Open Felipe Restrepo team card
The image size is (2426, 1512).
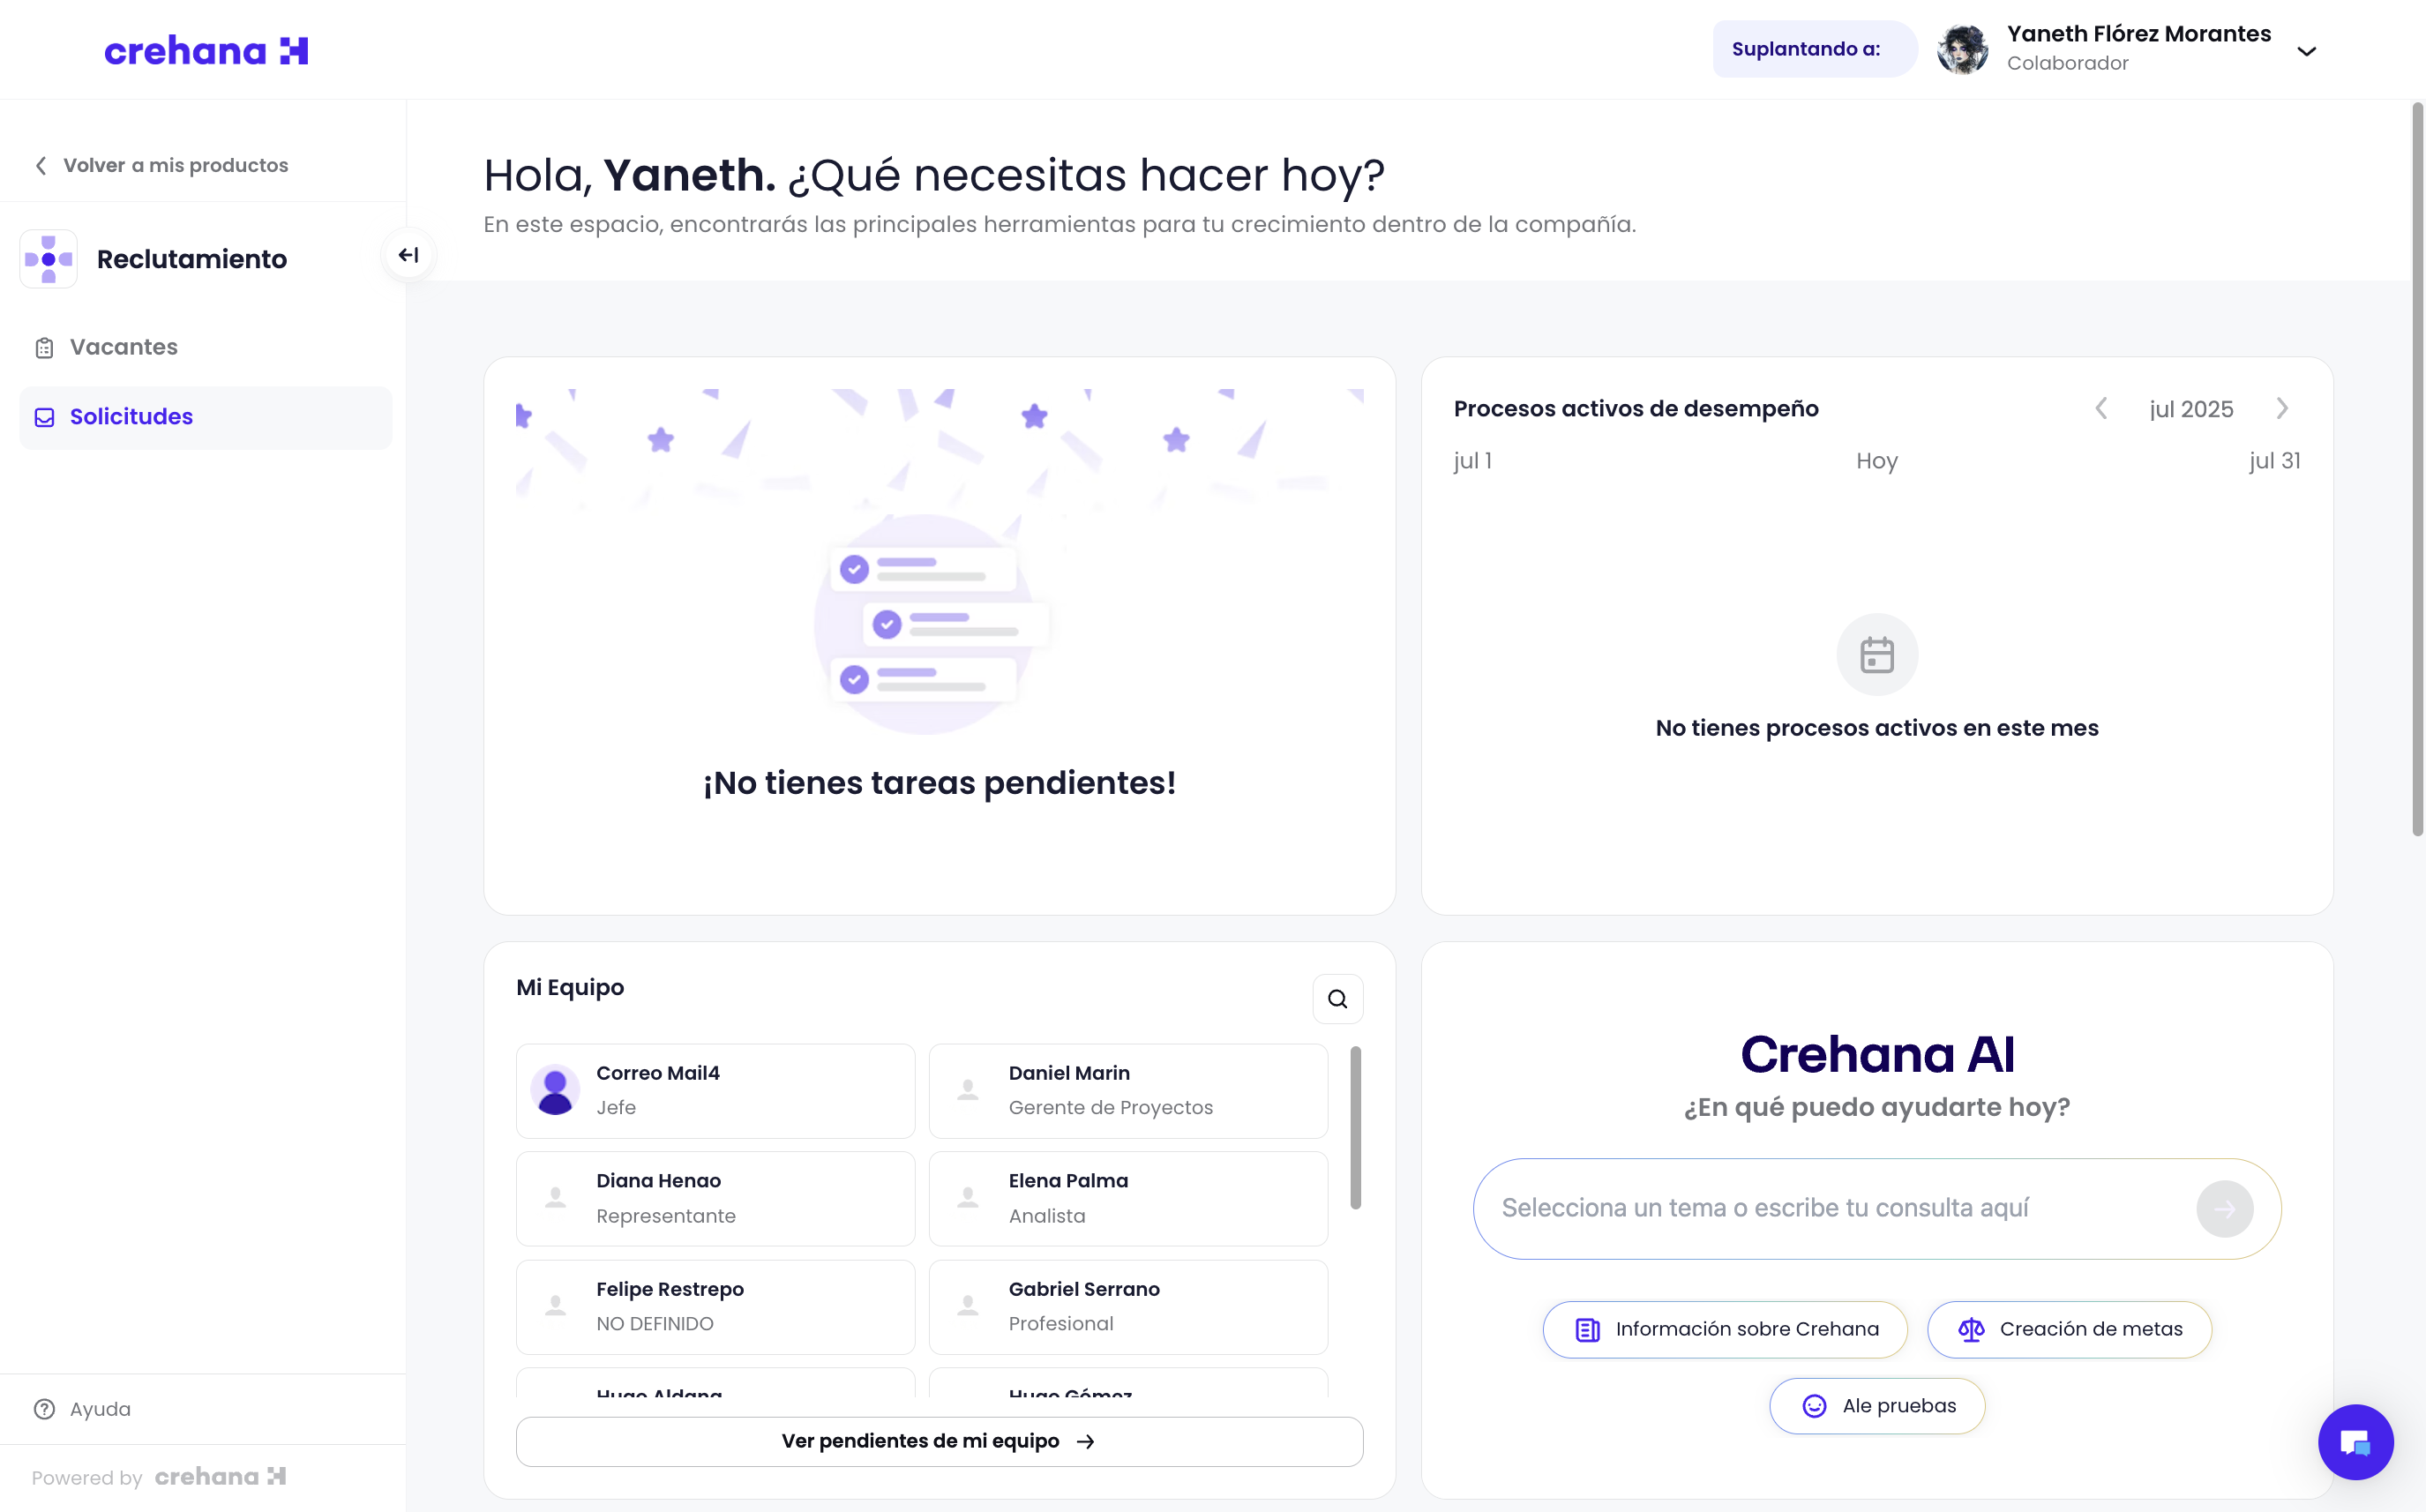pyautogui.click(x=715, y=1306)
